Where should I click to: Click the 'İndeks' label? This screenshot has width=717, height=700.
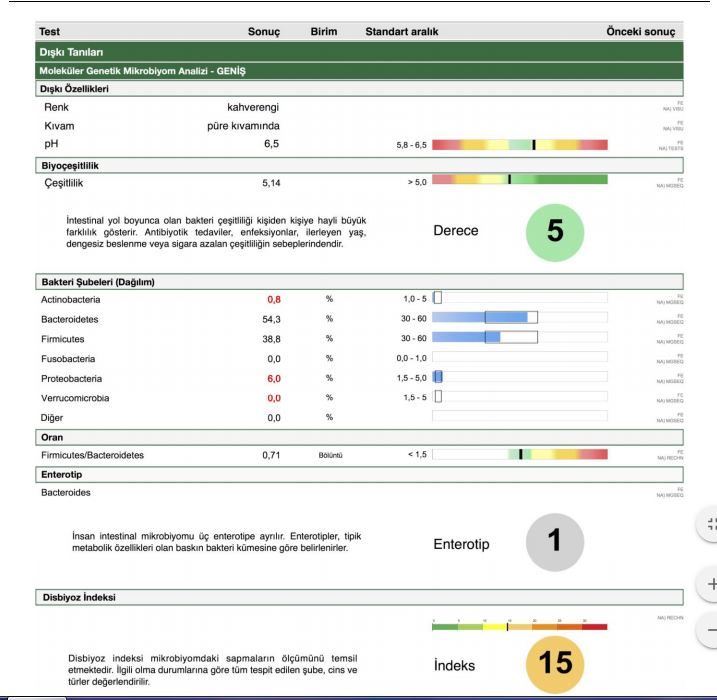(x=455, y=666)
